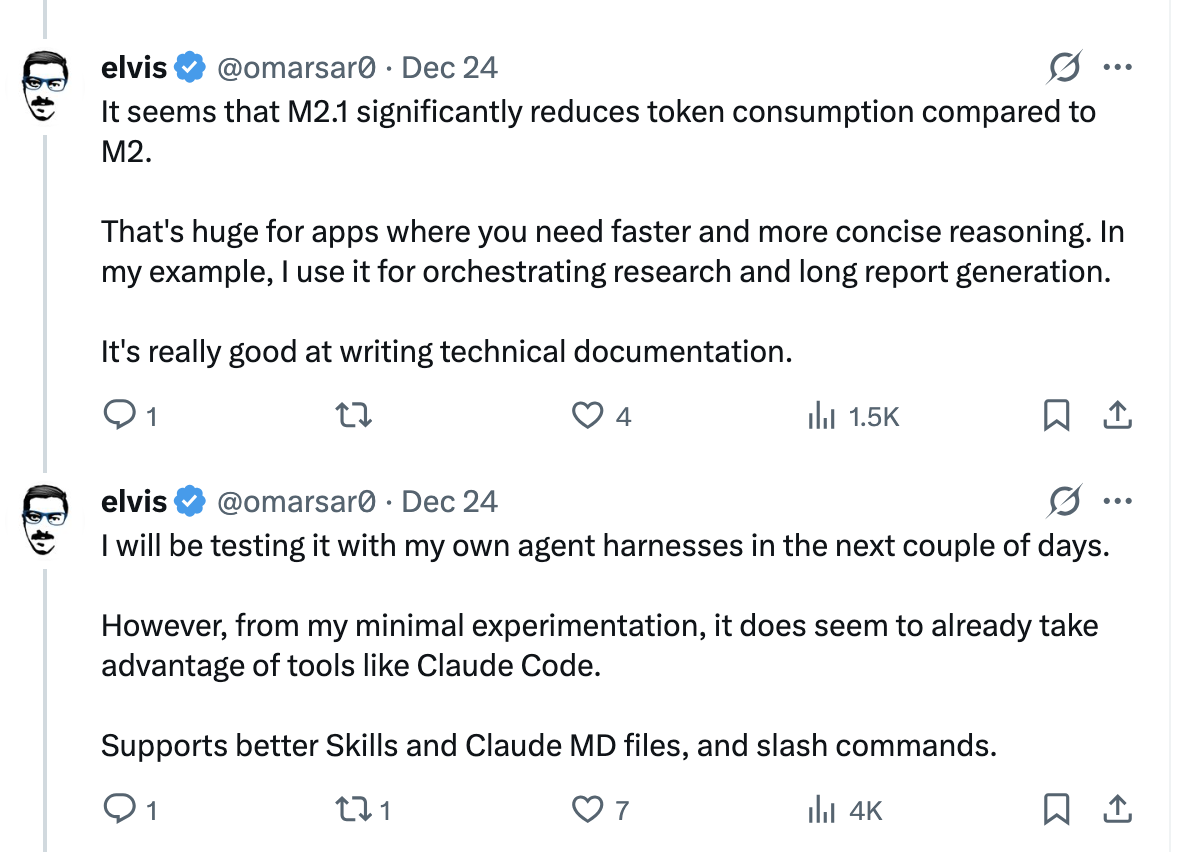View analytics showing 4K views
Viewport: 1190px width, 852px height.
[x=821, y=809]
